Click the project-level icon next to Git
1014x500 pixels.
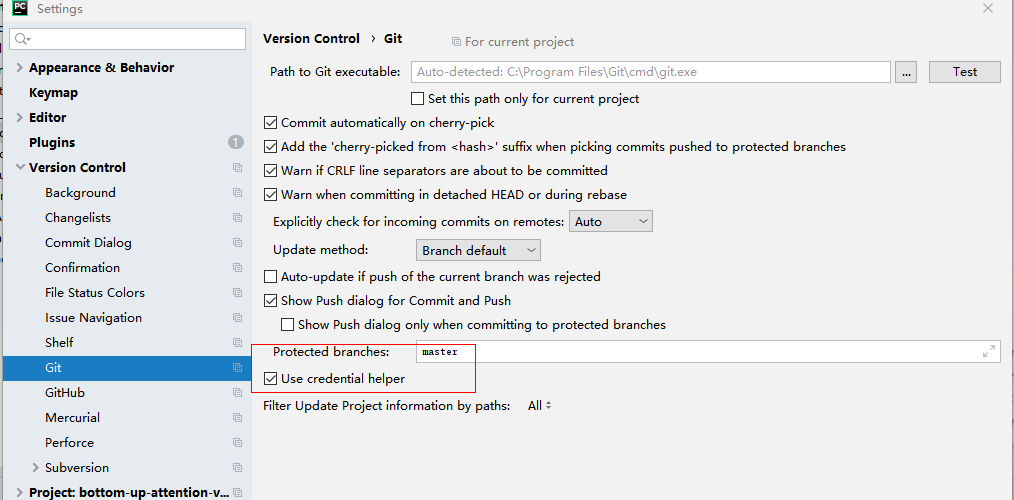click(237, 368)
